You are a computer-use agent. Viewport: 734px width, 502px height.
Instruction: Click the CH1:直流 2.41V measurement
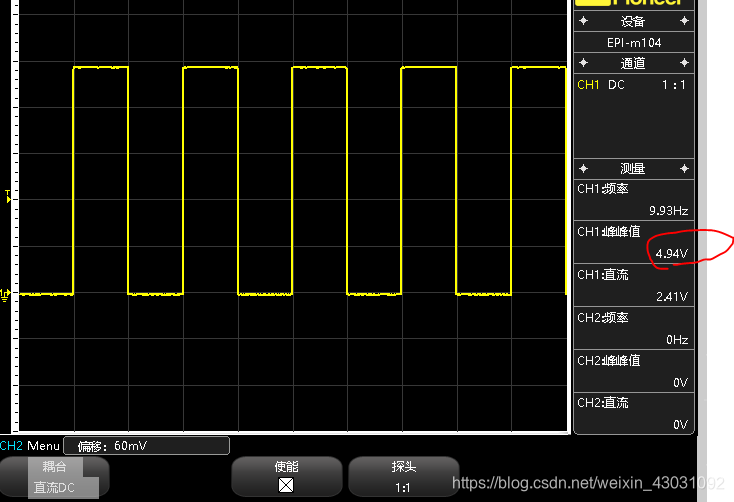coord(634,286)
